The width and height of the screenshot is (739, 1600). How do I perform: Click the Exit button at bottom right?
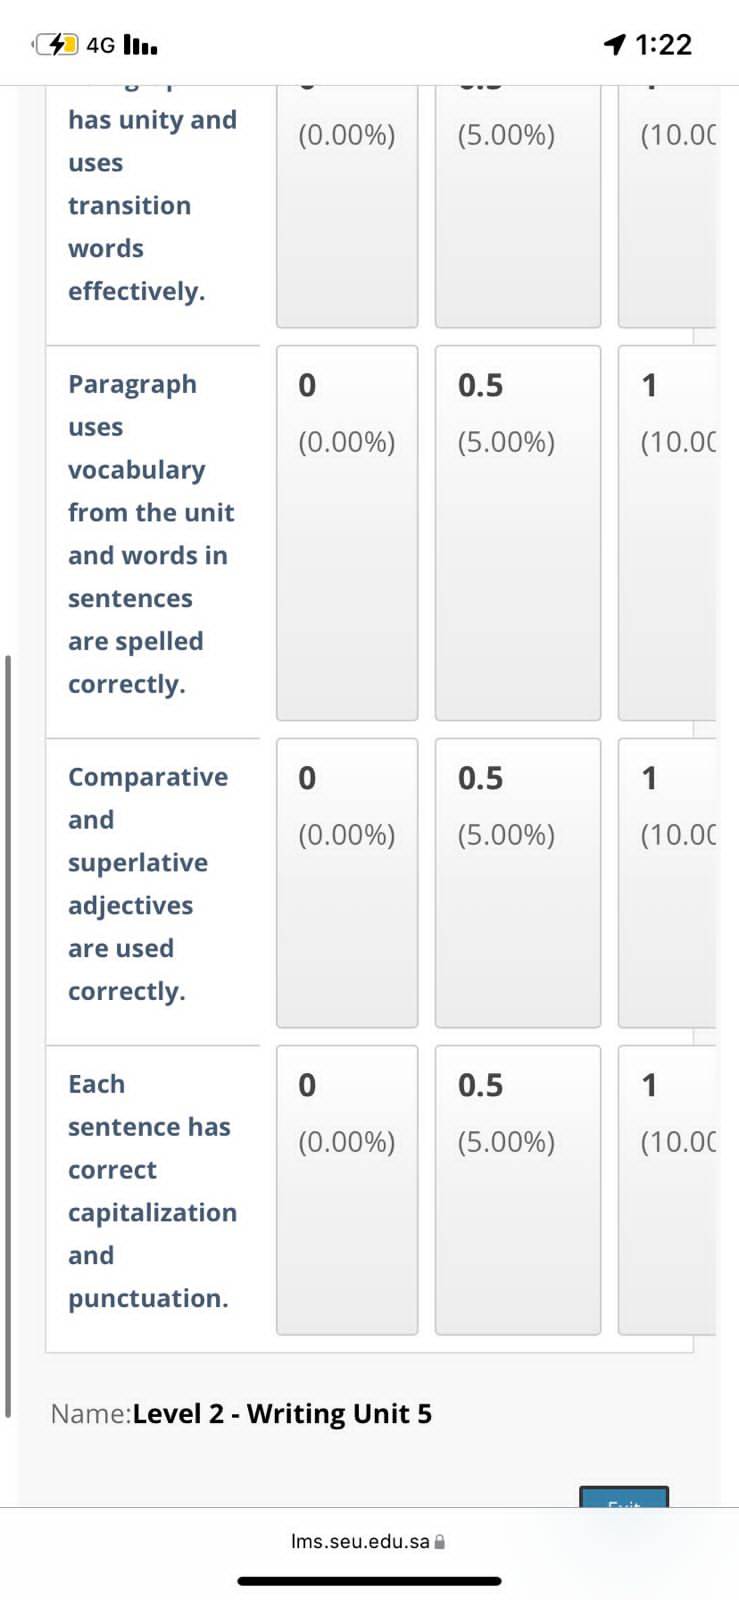pos(624,1497)
